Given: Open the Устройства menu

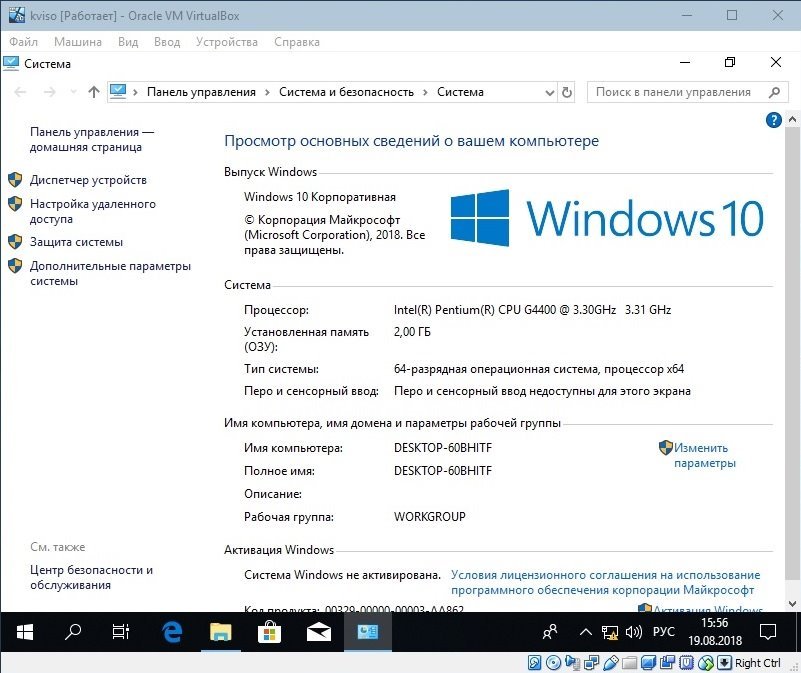Looking at the screenshot, I should 227,42.
